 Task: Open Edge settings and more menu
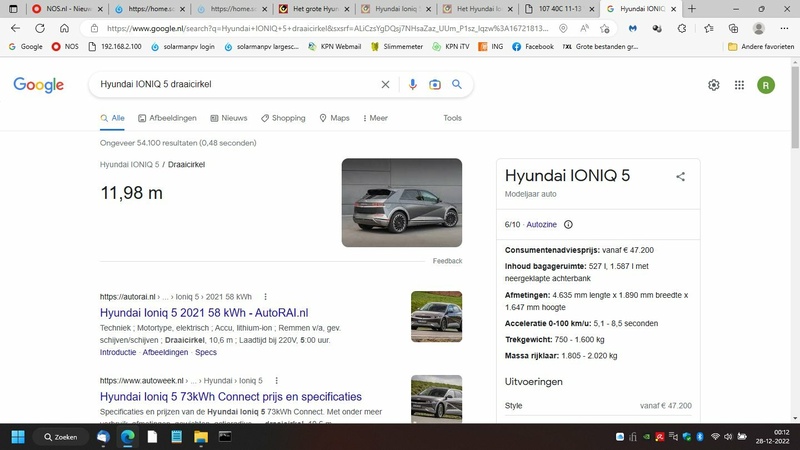tap(784, 29)
